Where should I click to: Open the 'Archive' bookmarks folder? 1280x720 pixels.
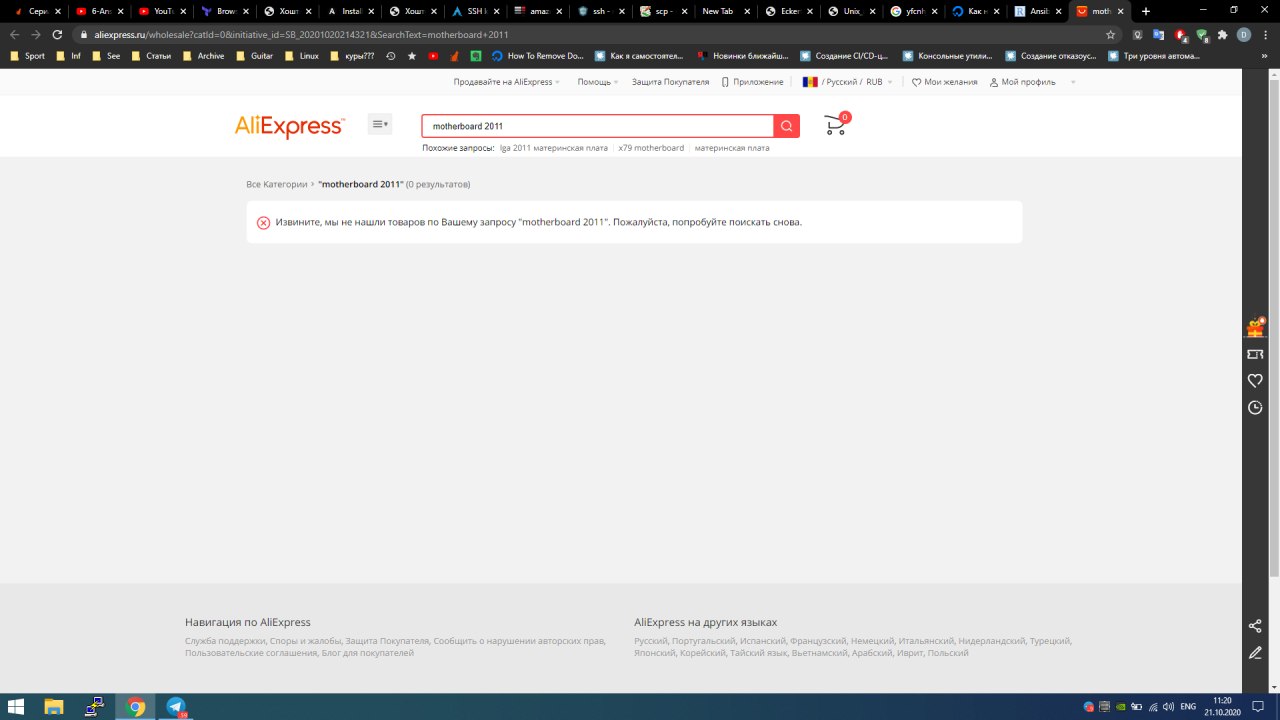(202, 56)
